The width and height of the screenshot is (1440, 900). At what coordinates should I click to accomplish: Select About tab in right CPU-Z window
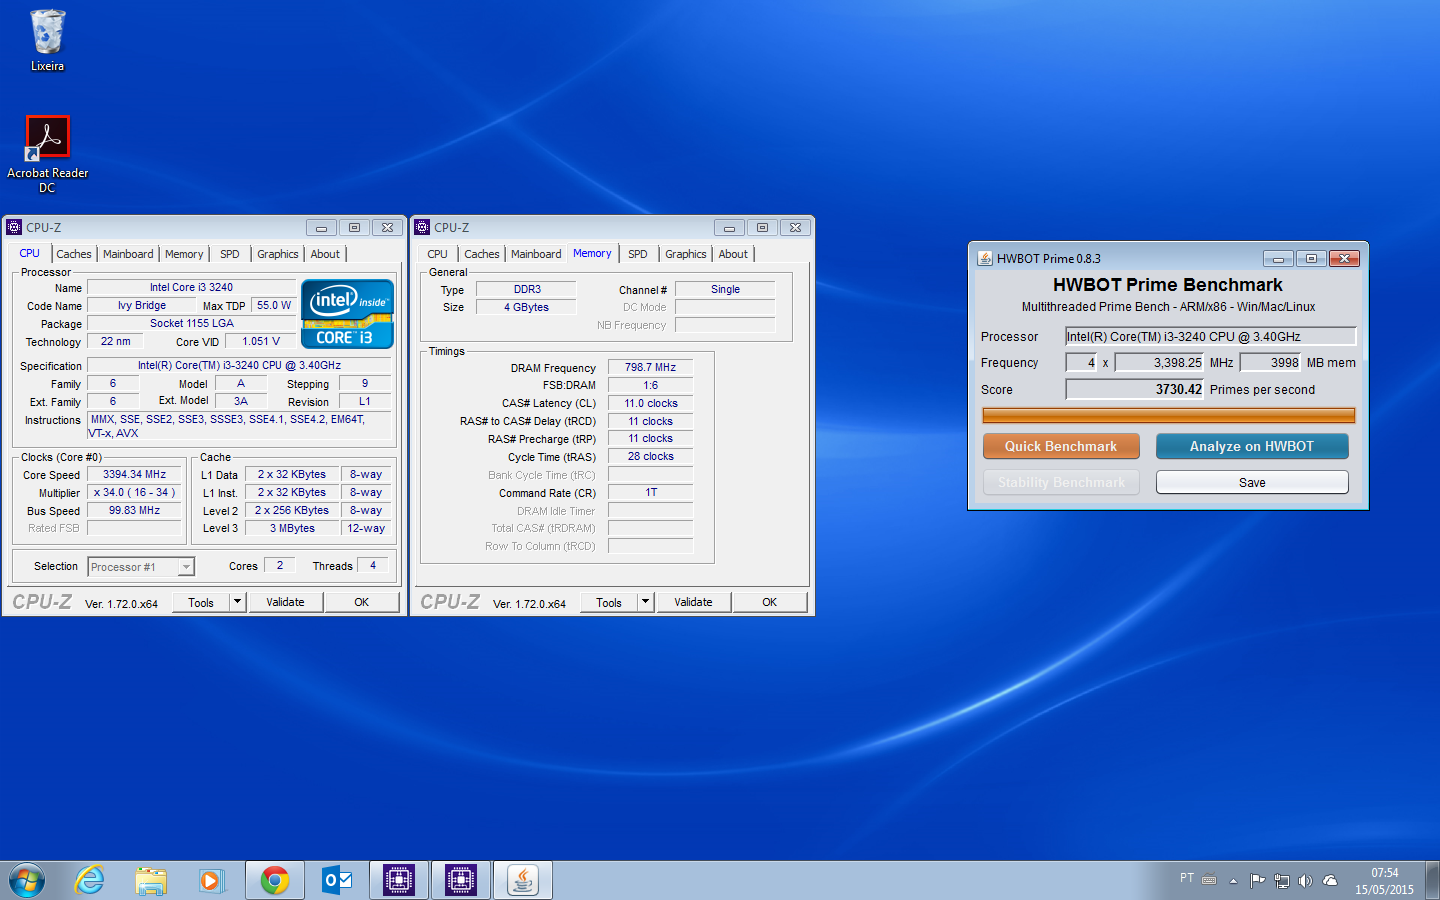(x=733, y=254)
